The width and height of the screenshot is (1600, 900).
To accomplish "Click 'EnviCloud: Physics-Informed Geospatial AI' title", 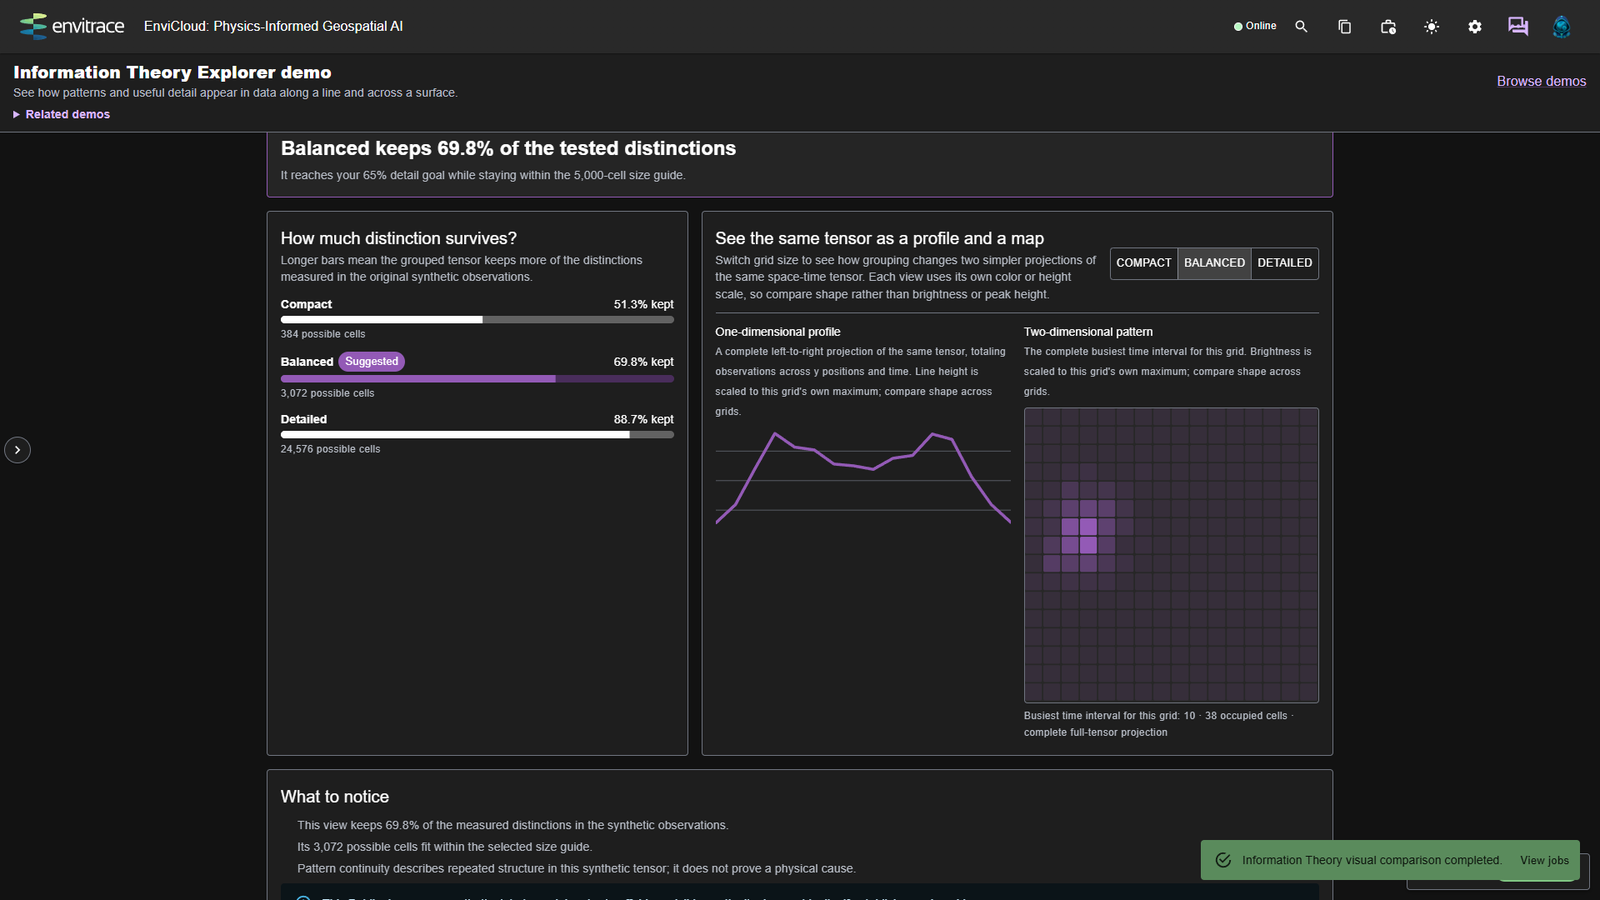I will tap(273, 26).
